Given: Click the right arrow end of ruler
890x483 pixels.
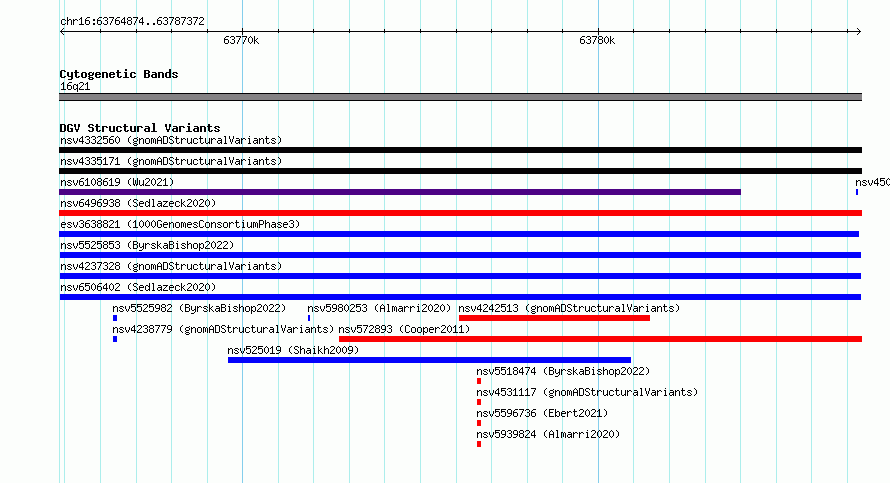Looking at the screenshot, I should [x=858, y=31].
